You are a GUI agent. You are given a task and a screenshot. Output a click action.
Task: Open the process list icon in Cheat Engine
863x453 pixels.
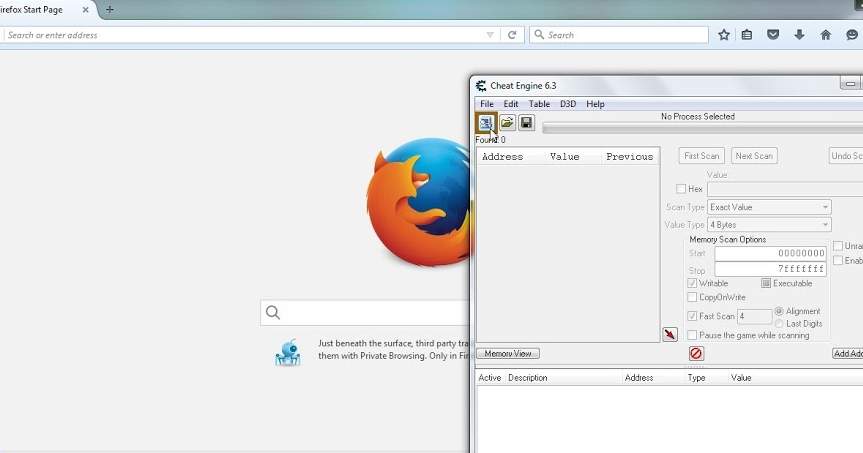(x=486, y=123)
